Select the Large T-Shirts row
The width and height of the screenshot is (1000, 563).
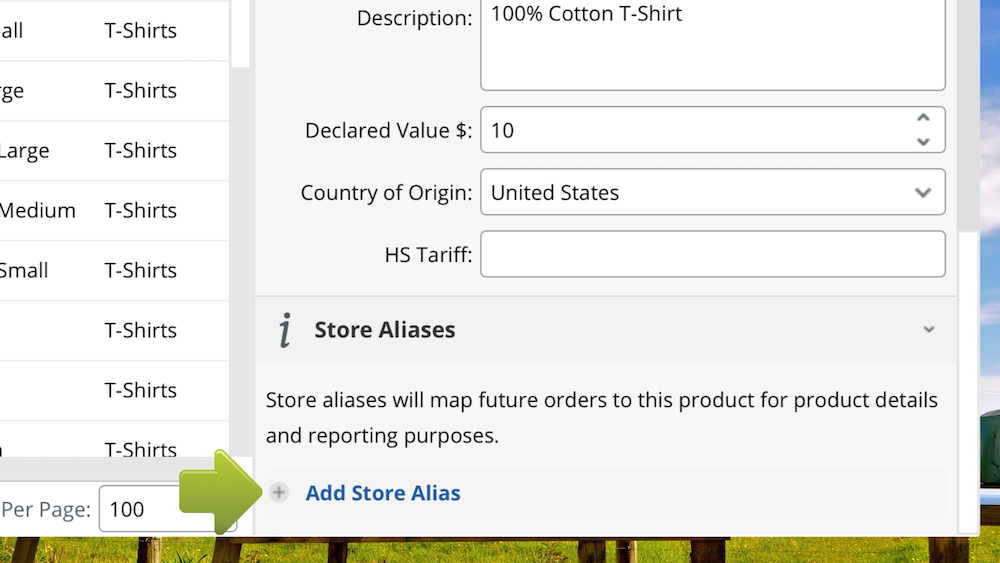pyautogui.click(x=114, y=150)
